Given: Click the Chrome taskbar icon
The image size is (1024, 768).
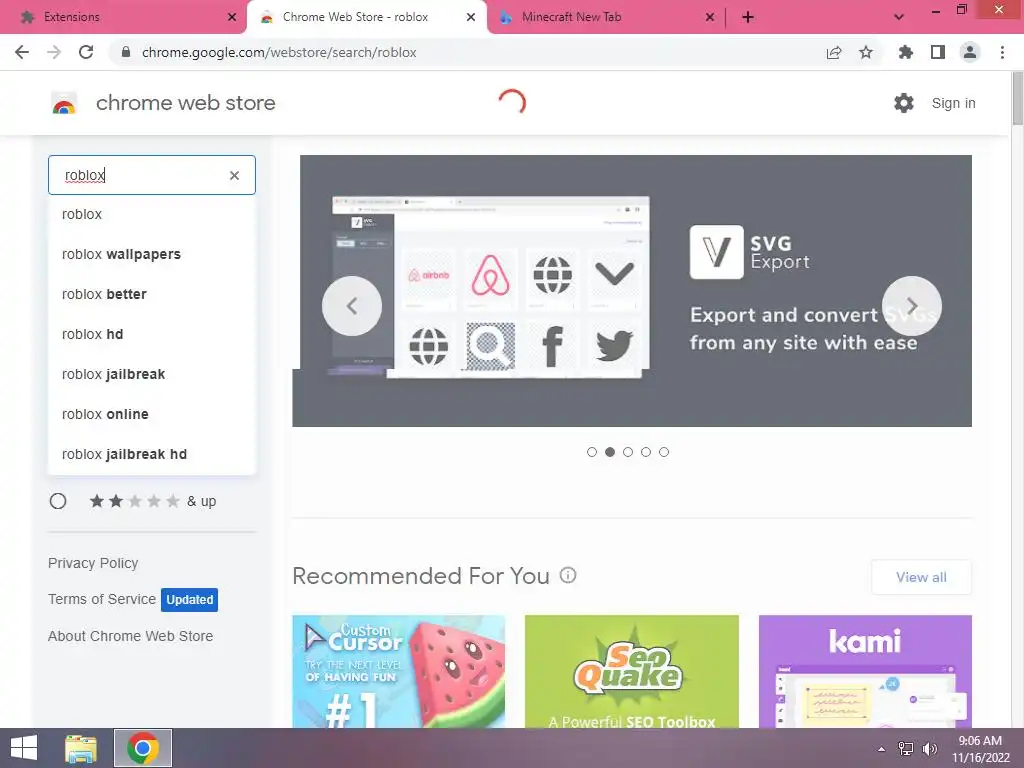Looking at the screenshot, I should [x=143, y=748].
